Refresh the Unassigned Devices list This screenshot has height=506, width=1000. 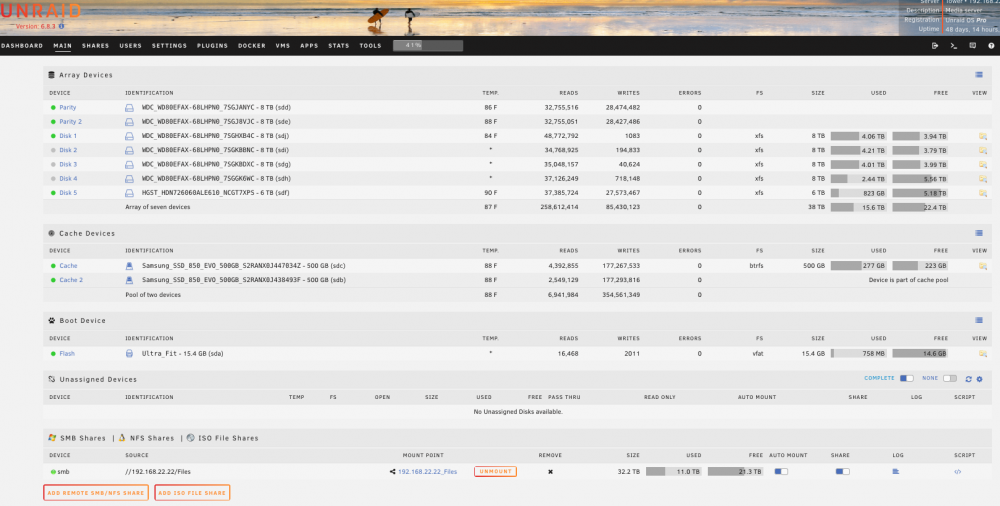[x=968, y=379]
